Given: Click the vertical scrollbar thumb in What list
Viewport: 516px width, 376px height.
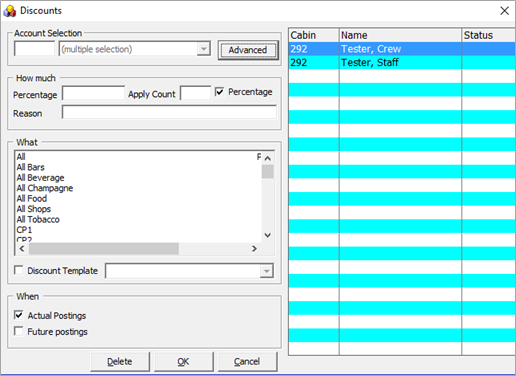Looking at the screenshot, I should (x=267, y=172).
